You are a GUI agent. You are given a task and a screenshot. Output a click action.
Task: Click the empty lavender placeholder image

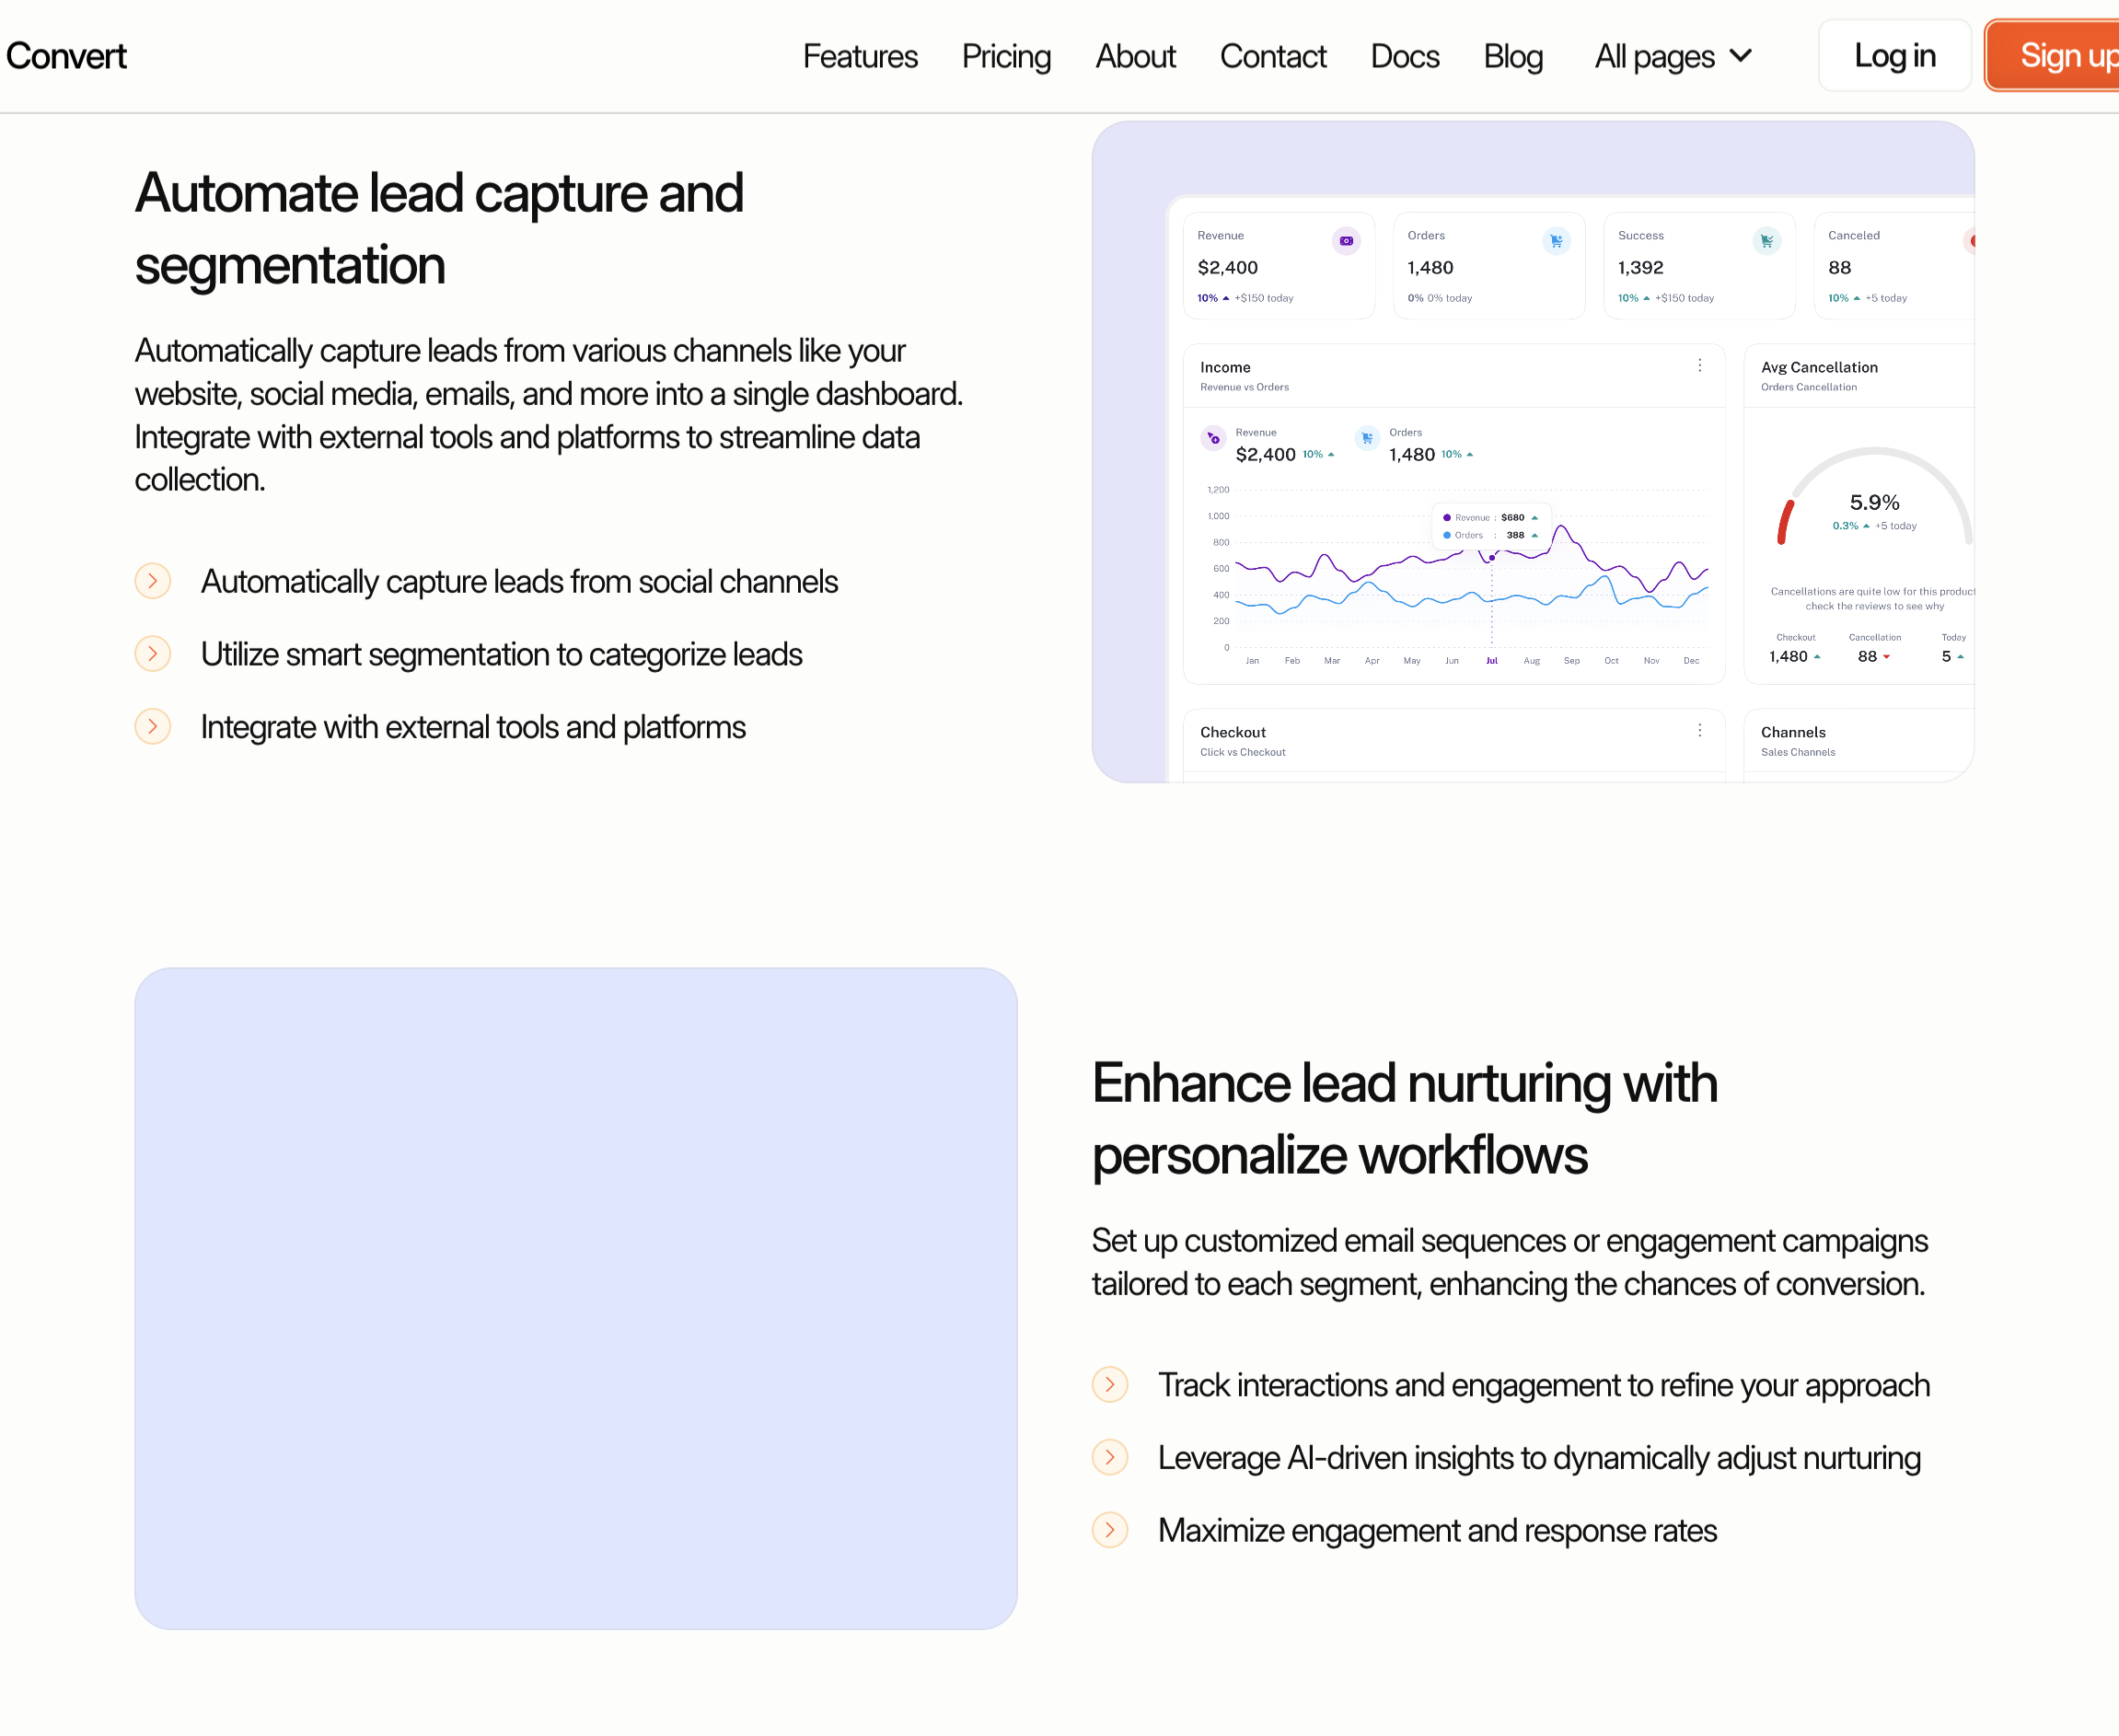(x=576, y=1298)
